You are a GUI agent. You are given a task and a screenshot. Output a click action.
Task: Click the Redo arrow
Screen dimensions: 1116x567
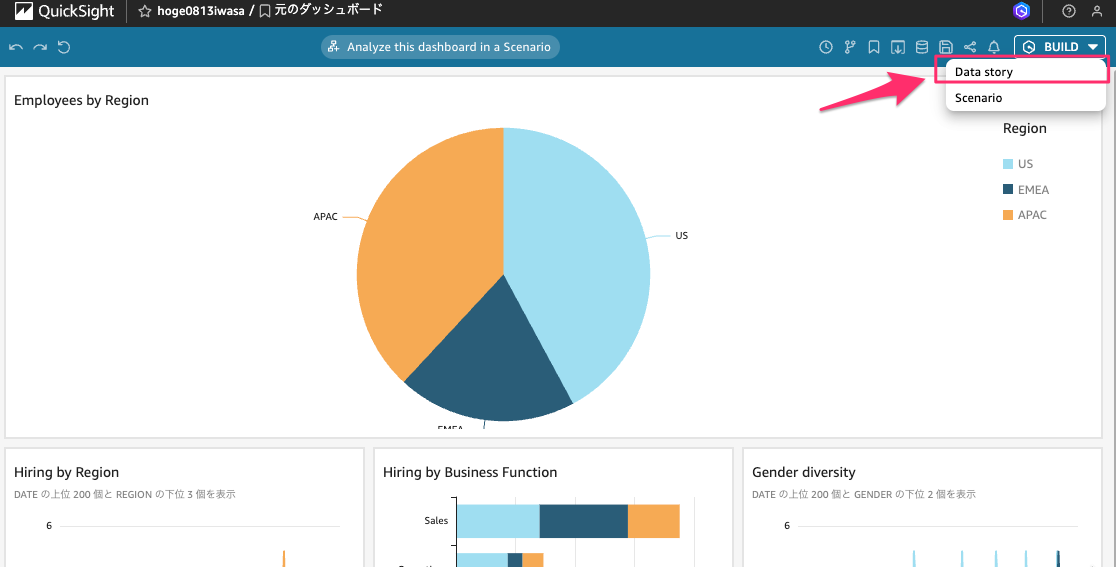40,47
